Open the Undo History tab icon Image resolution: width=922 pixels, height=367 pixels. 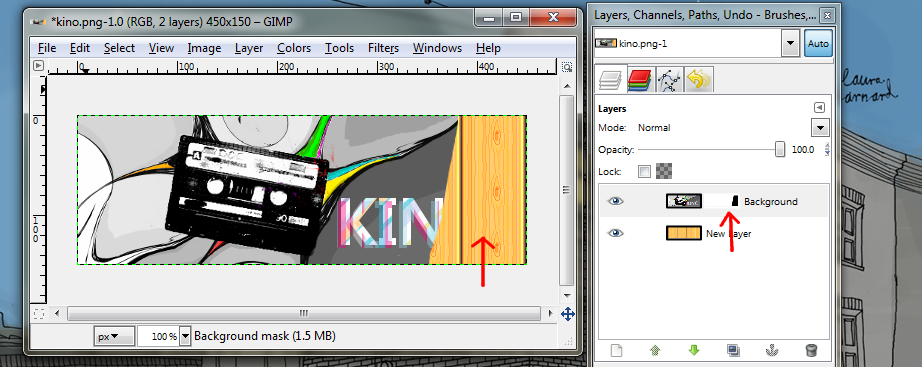tap(699, 79)
